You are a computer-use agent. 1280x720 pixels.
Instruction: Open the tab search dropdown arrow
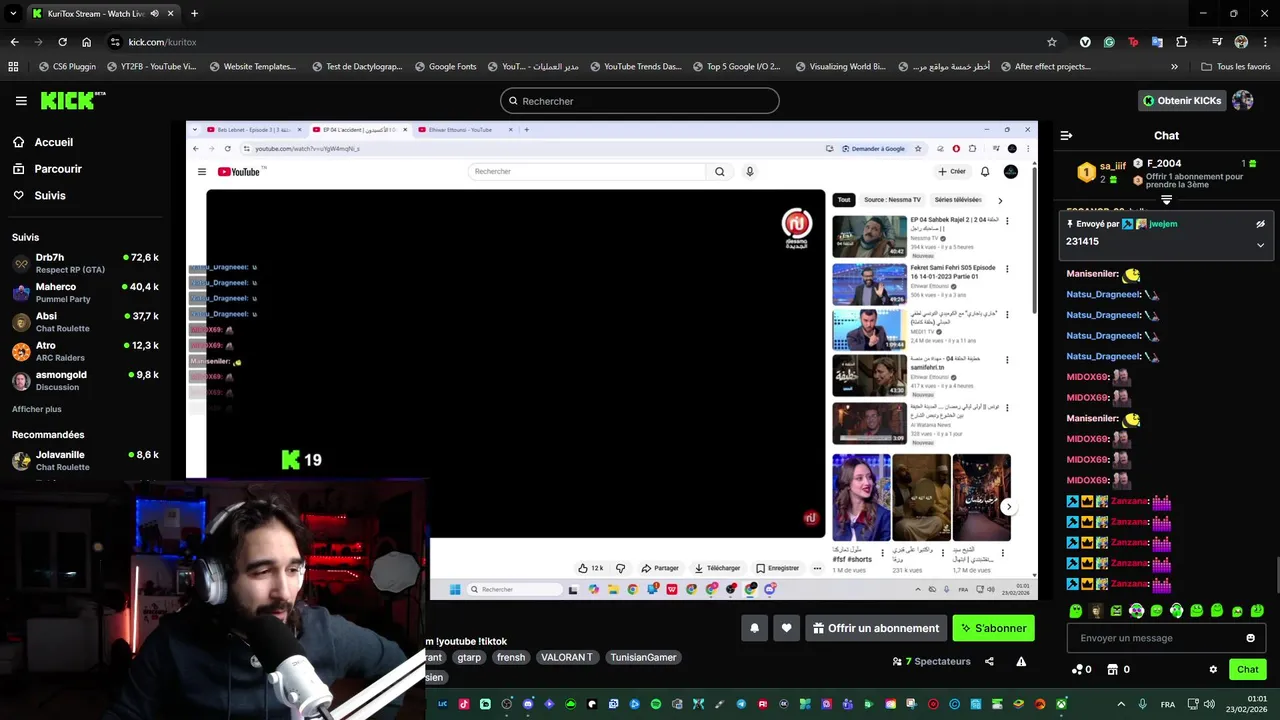click(x=13, y=14)
